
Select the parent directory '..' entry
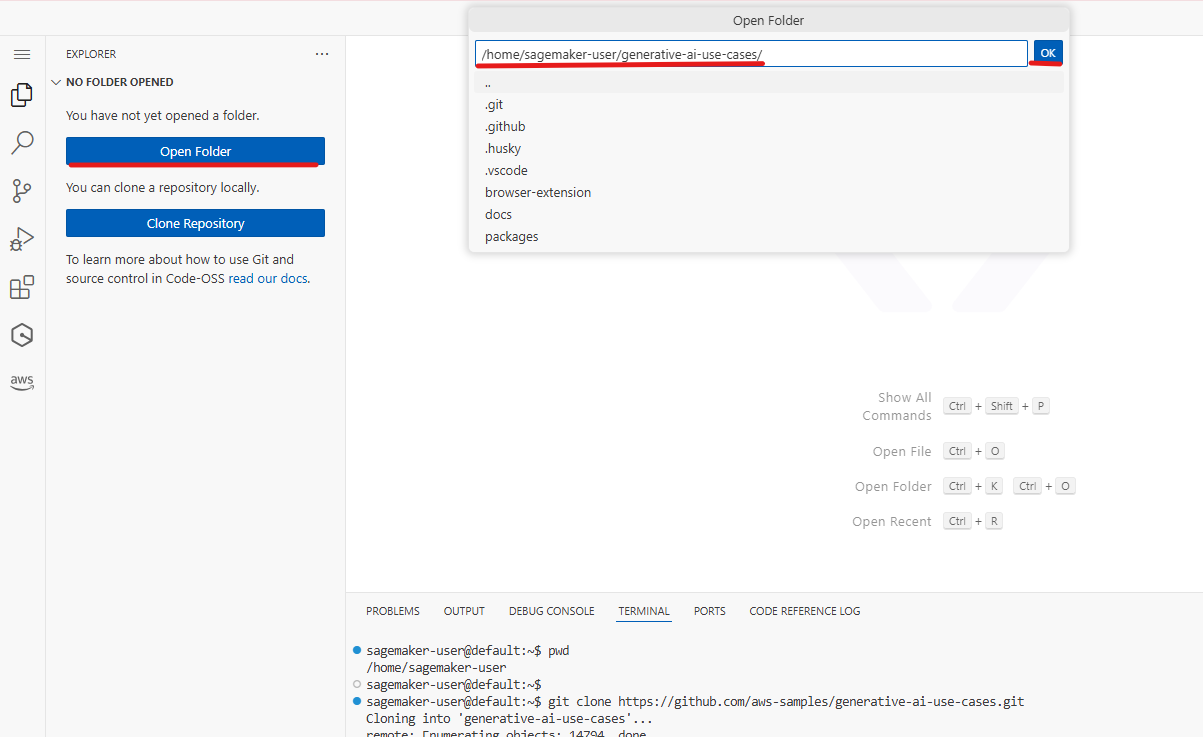click(769, 83)
